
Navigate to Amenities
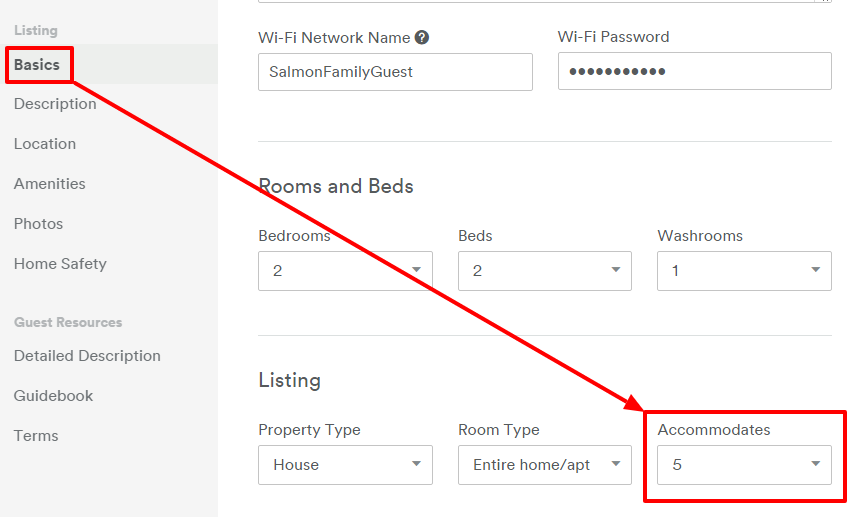[x=50, y=184]
